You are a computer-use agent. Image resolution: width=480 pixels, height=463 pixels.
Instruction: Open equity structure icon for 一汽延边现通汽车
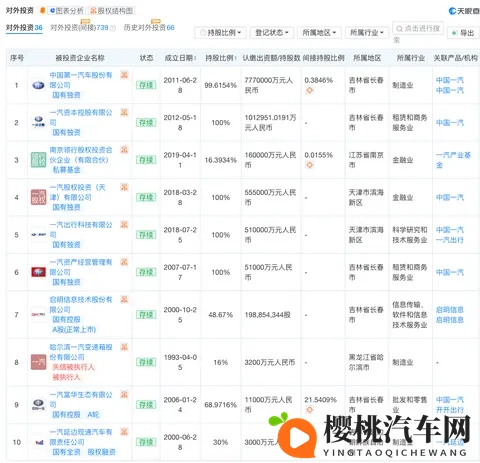pos(124,432)
